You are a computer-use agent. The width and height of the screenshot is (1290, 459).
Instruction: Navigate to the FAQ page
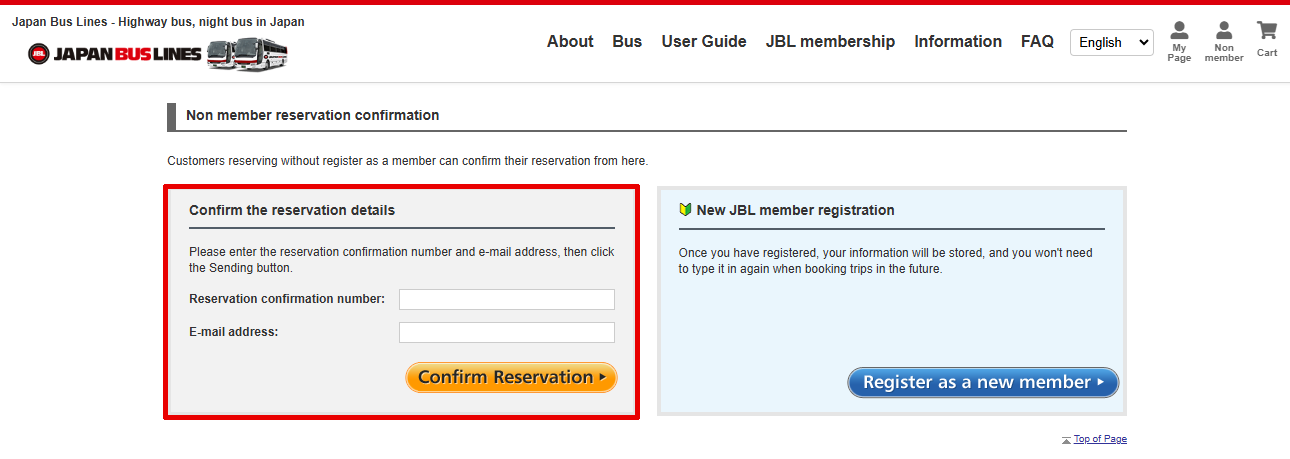[1037, 41]
